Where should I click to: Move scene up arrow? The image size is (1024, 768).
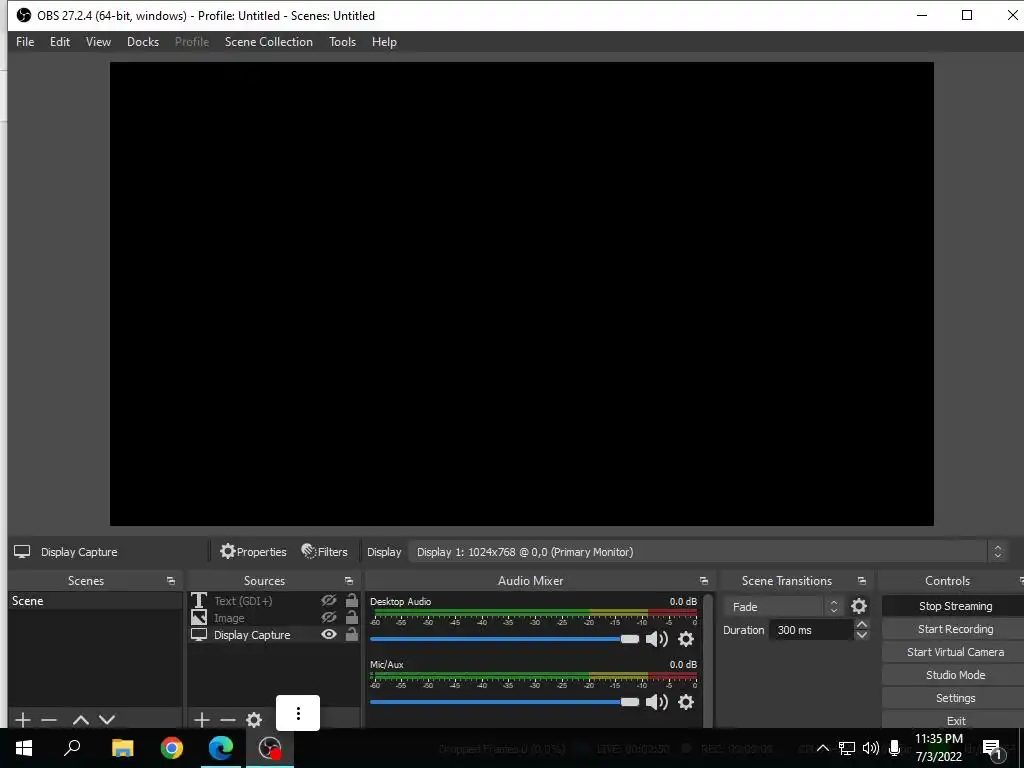point(80,720)
